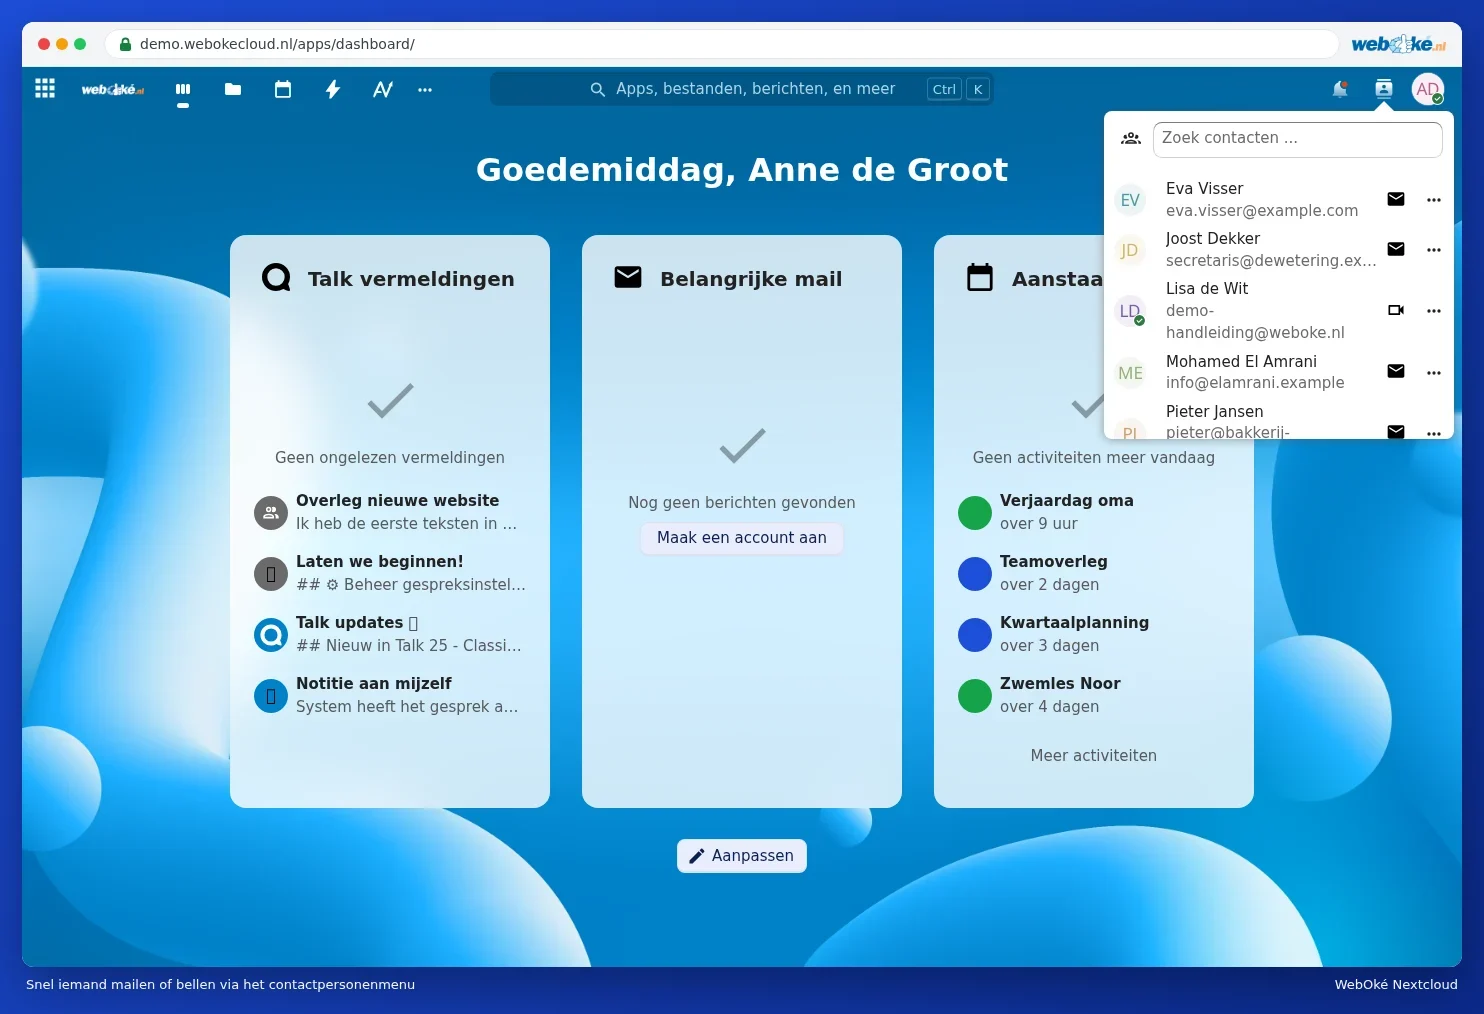Open the Analytics chart icon in top bar
The width and height of the screenshot is (1484, 1014).
[x=383, y=89]
